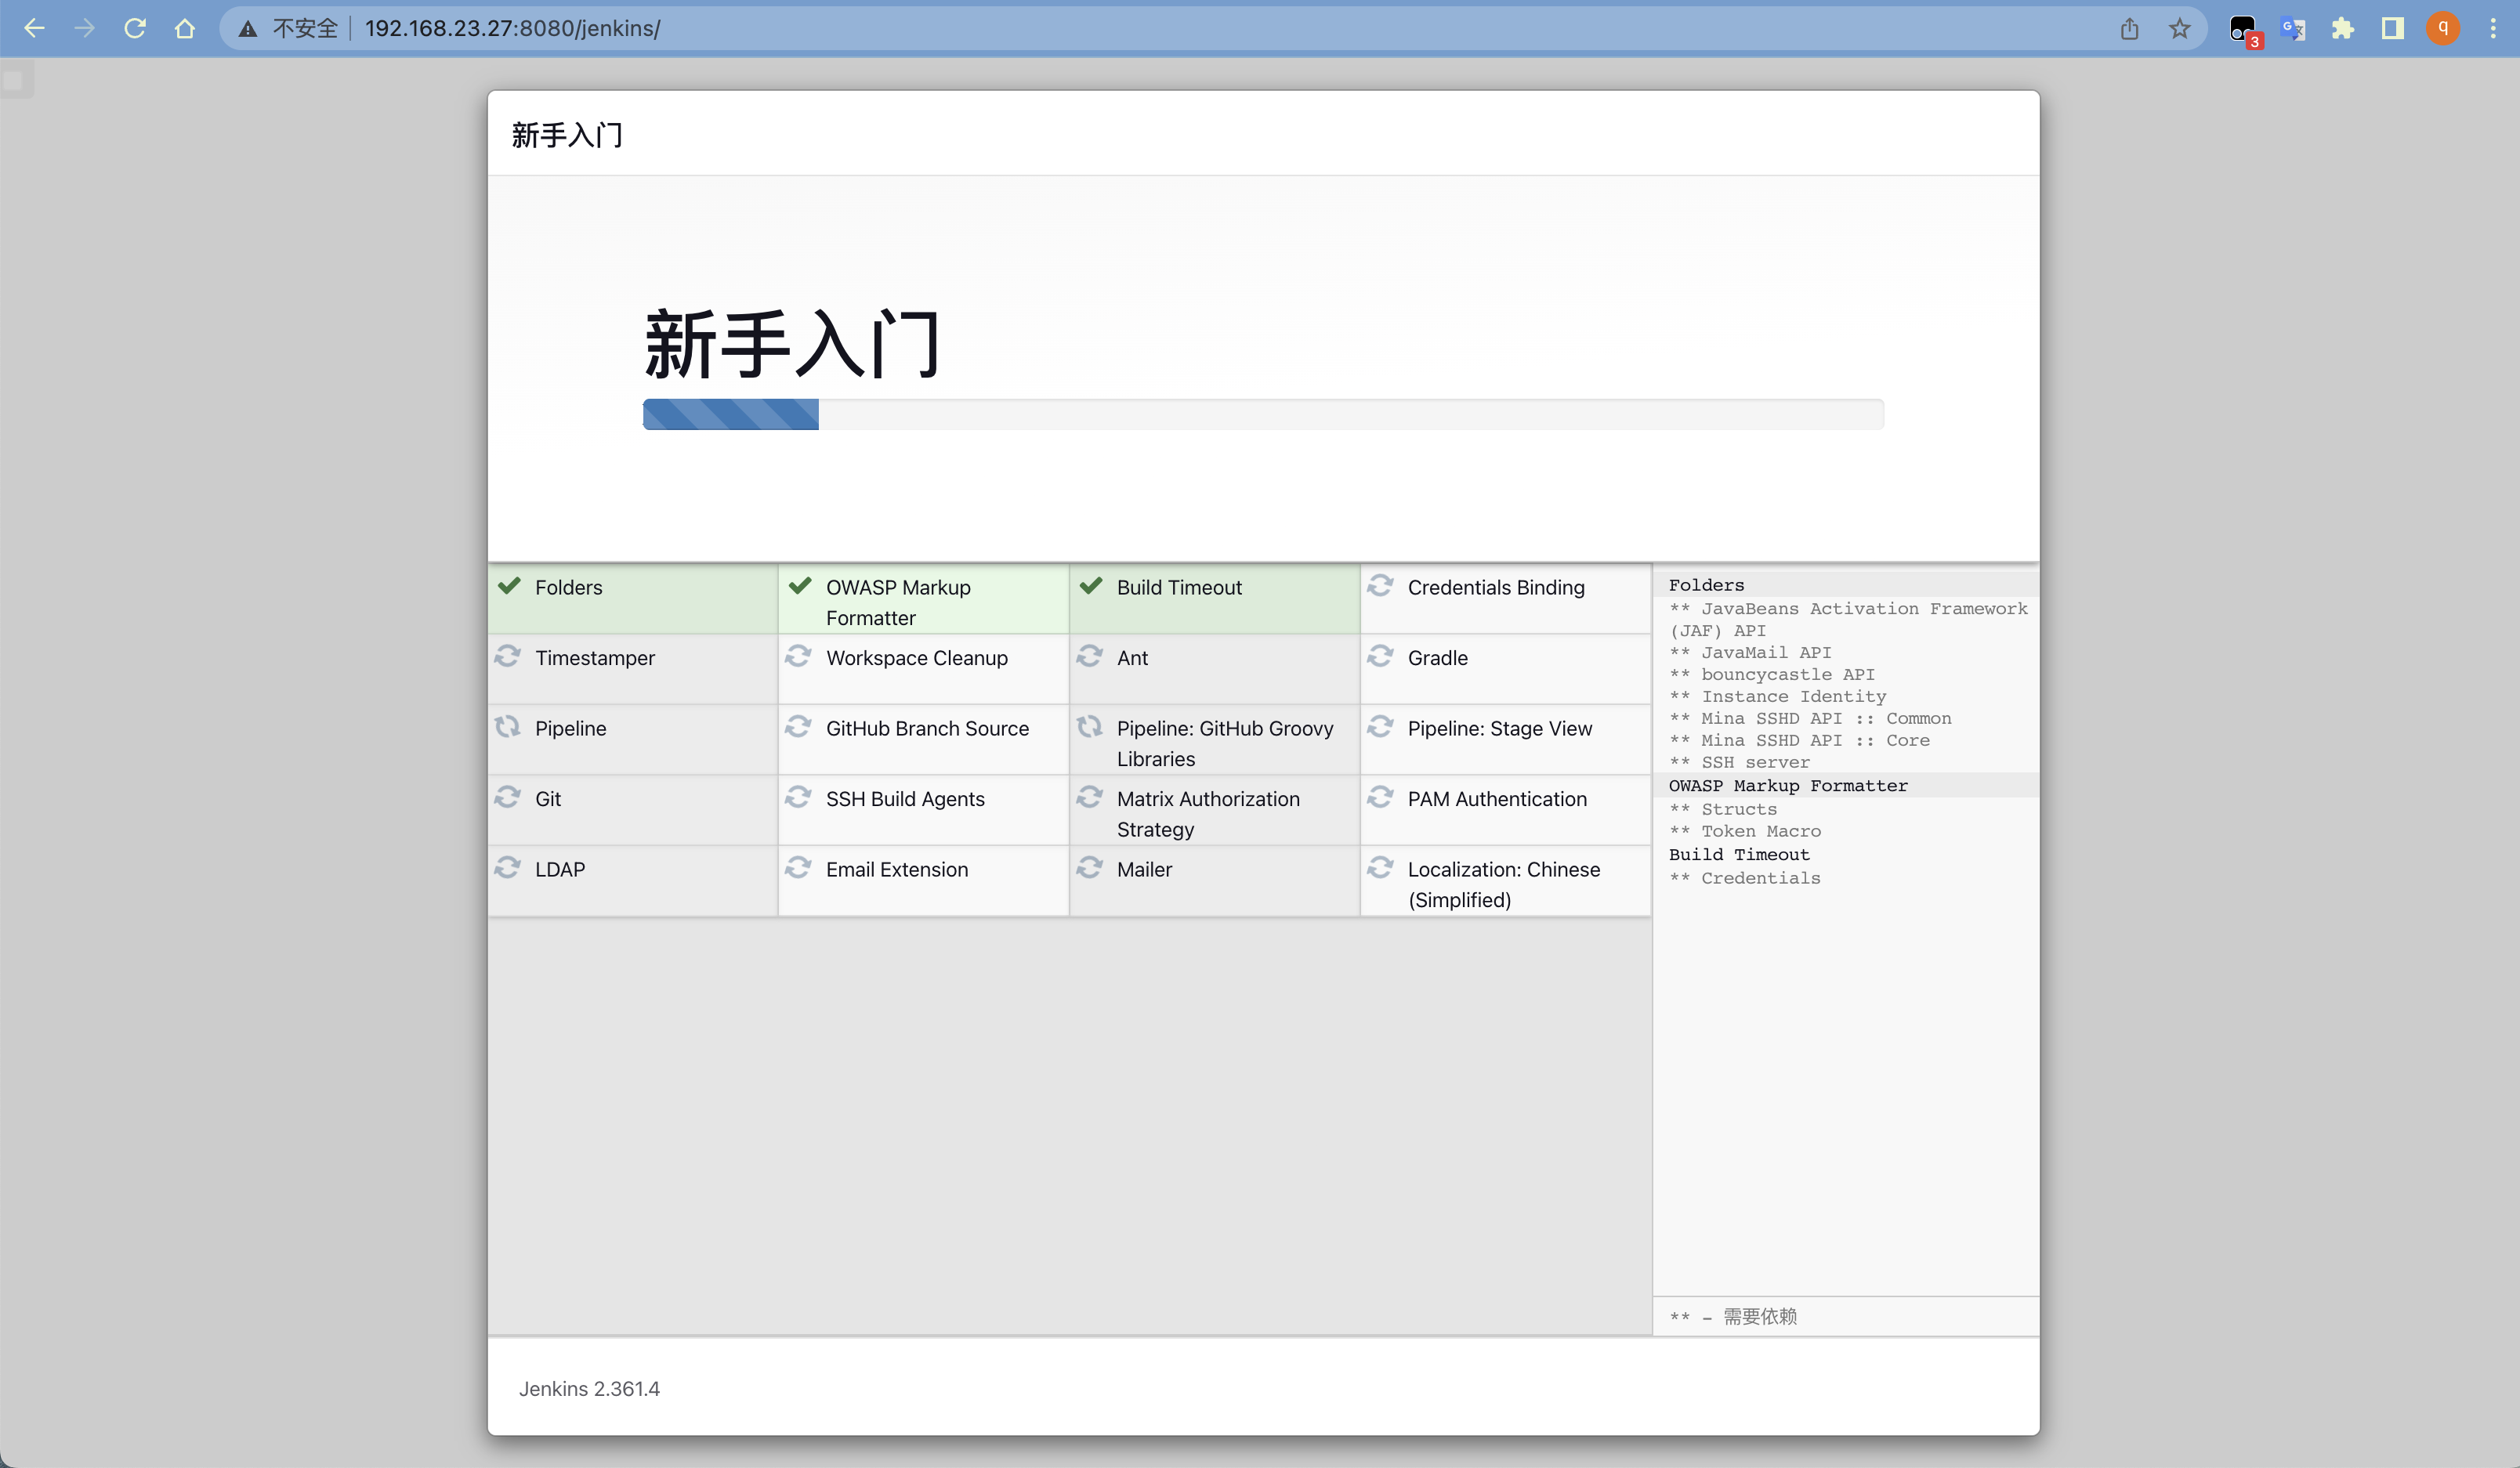Screen dimensions: 2520x1468
Task: Click the SSH Build Agents plugin name
Action: click(905, 799)
